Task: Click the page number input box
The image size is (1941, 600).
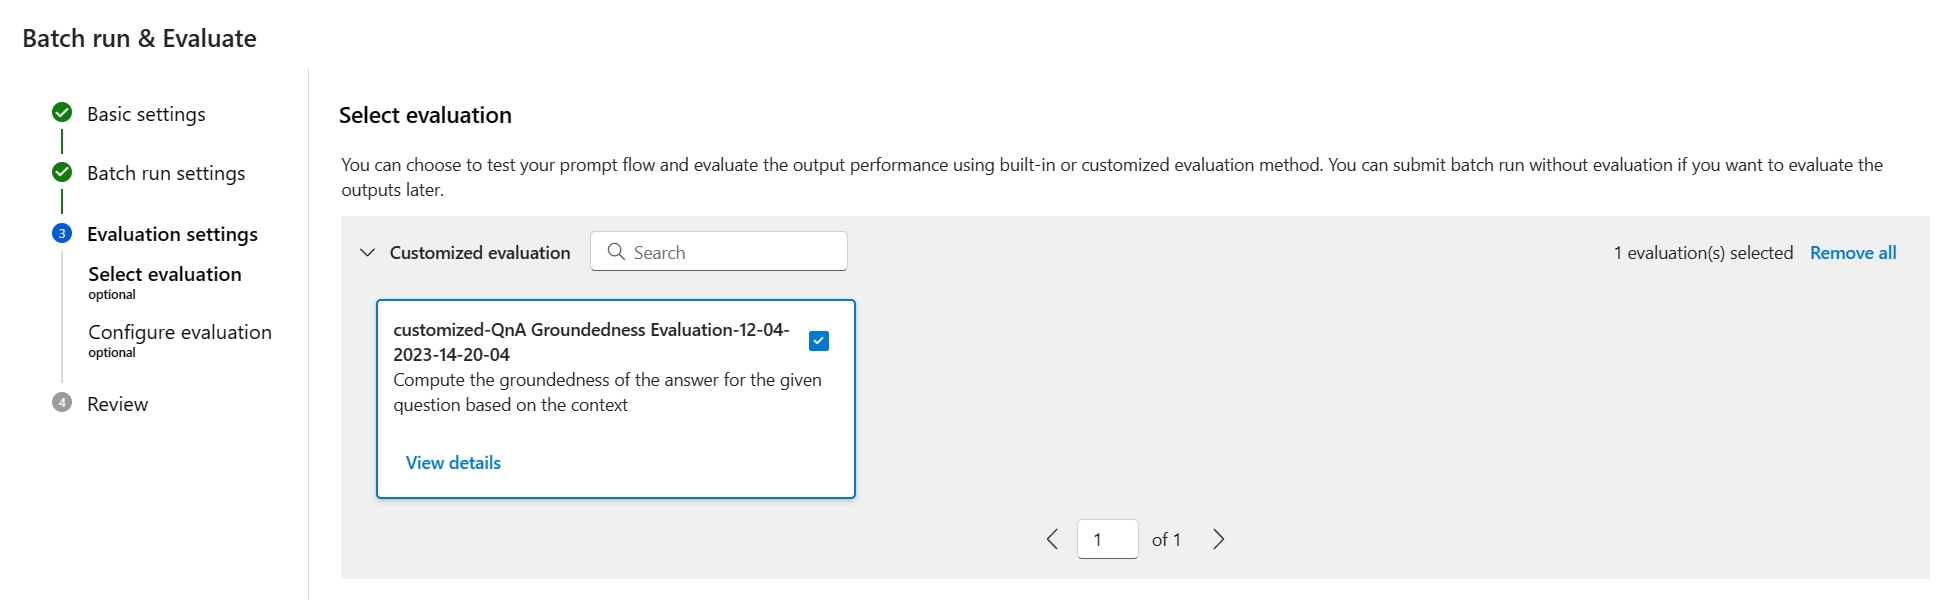Action: tap(1107, 539)
